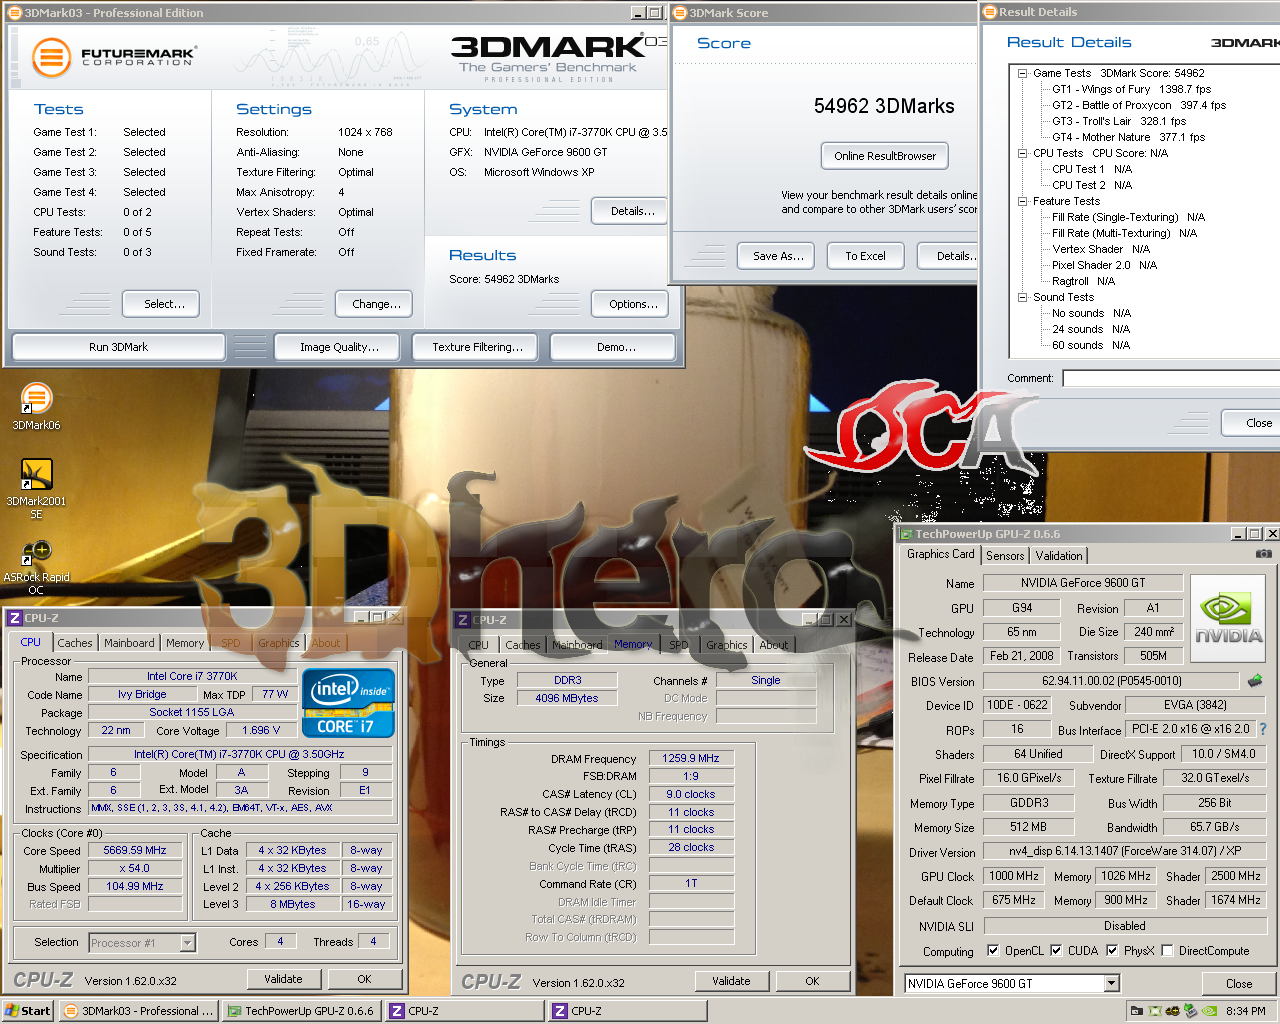This screenshot has height=1024, width=1280.
Task: Click Close button in GPU-Z window
Action: point(1239,984)
